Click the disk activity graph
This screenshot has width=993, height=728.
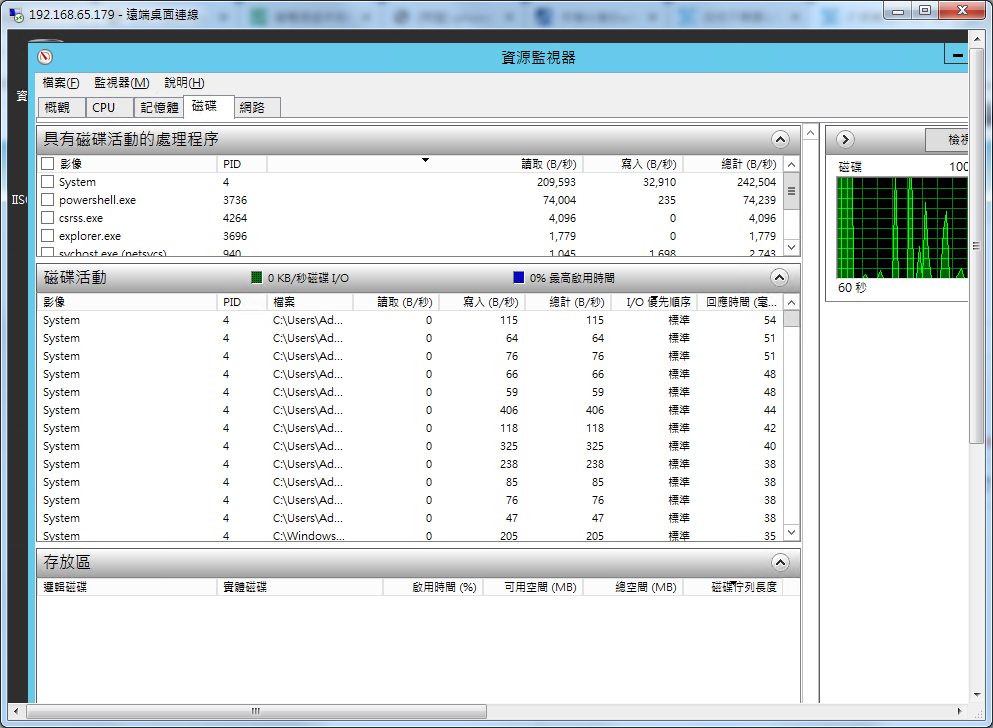(x=902, y=228)
